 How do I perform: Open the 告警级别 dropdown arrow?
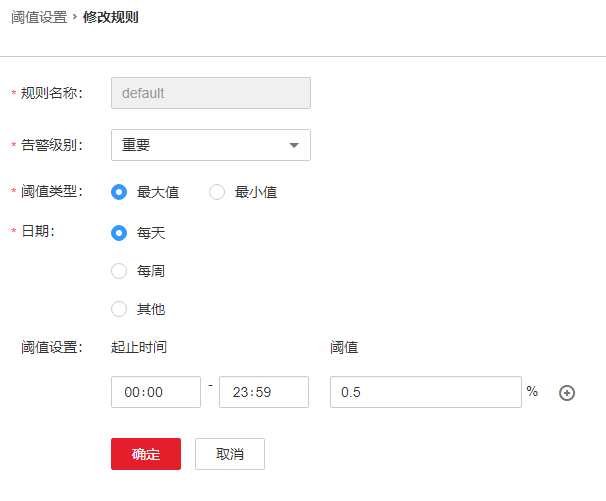tap(294, 145)
